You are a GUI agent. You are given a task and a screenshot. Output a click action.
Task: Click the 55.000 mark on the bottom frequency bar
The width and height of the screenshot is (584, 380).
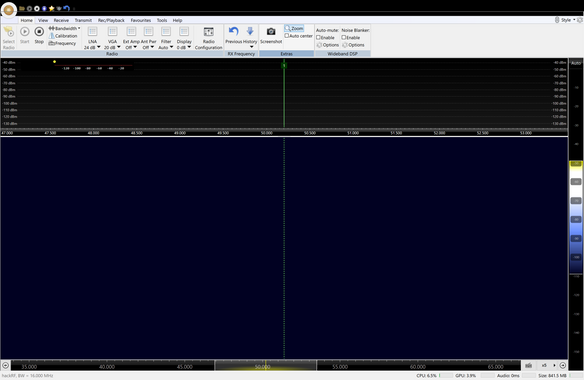340,367
